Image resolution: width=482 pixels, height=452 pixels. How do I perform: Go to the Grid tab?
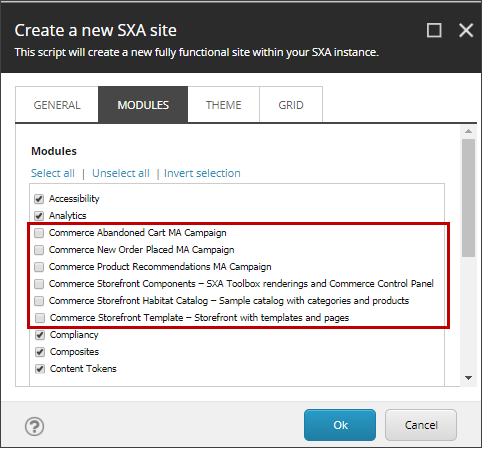point(291,105)
